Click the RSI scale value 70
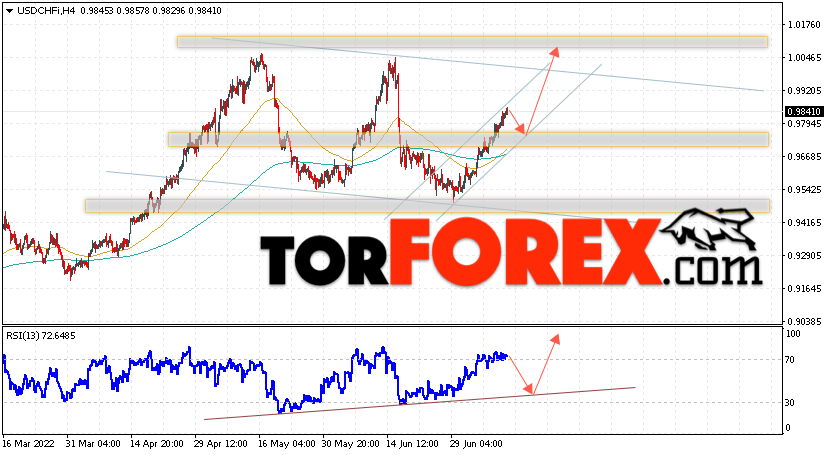 (790, 359)
